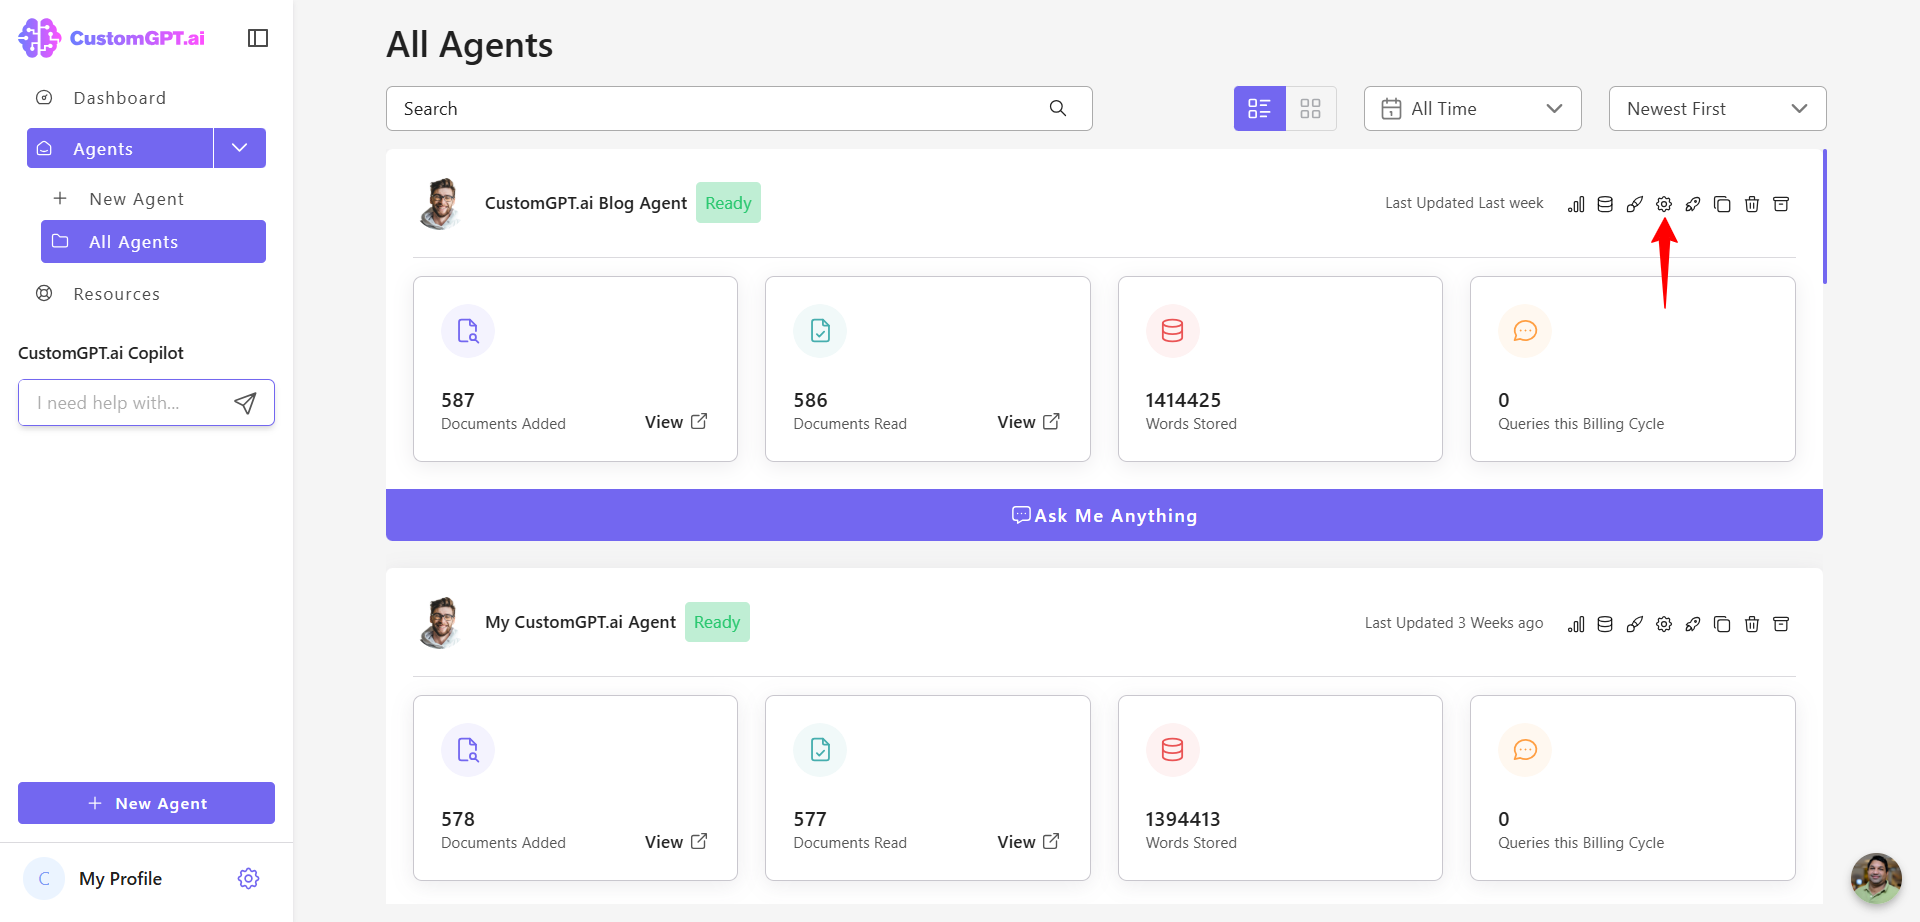
Task: Click Ask Me Anything for Blog Agent
Action: click(x=1104, y=515)
